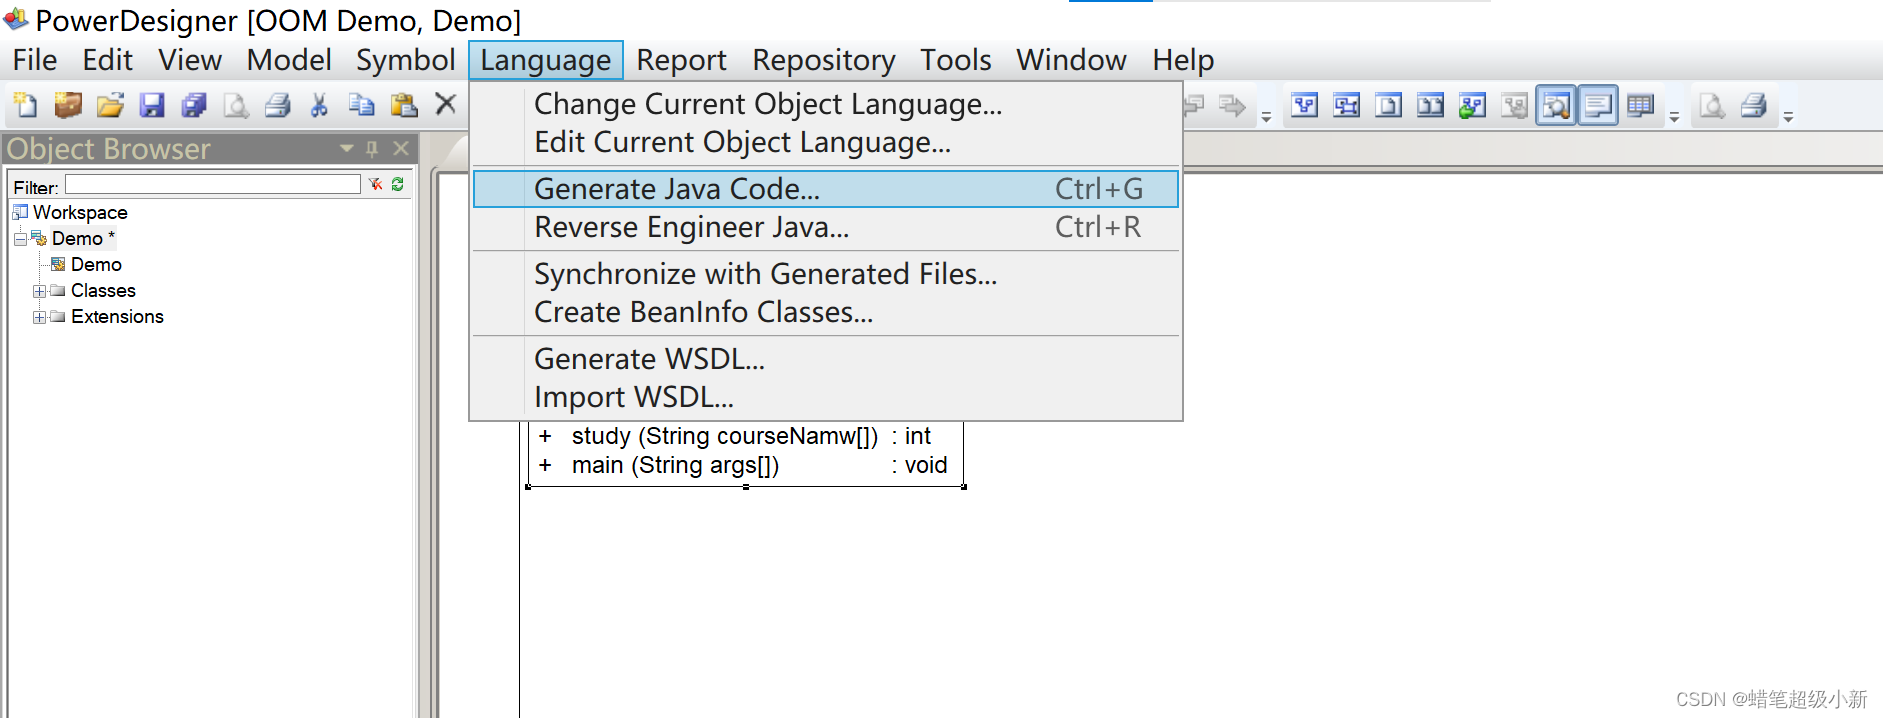This screenshot has height=718, width=1883.
Task: Open the View menu
Action: coord(190,60)
